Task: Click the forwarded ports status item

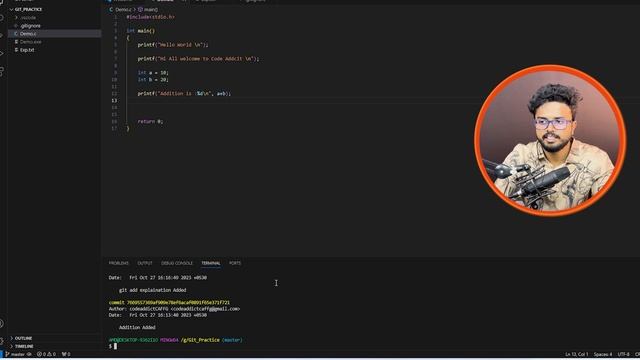Action: pyautogui.click(x=66, y=354)
